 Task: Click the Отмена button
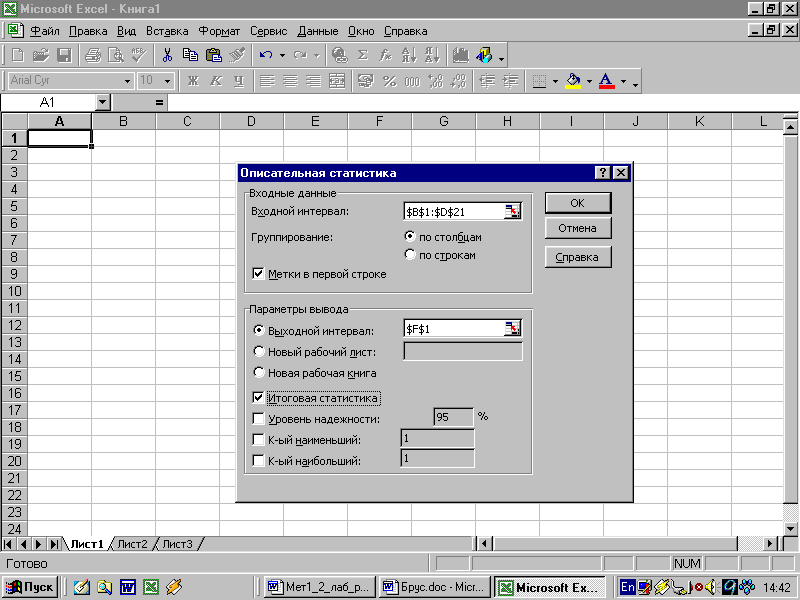[x=578, y=228]
